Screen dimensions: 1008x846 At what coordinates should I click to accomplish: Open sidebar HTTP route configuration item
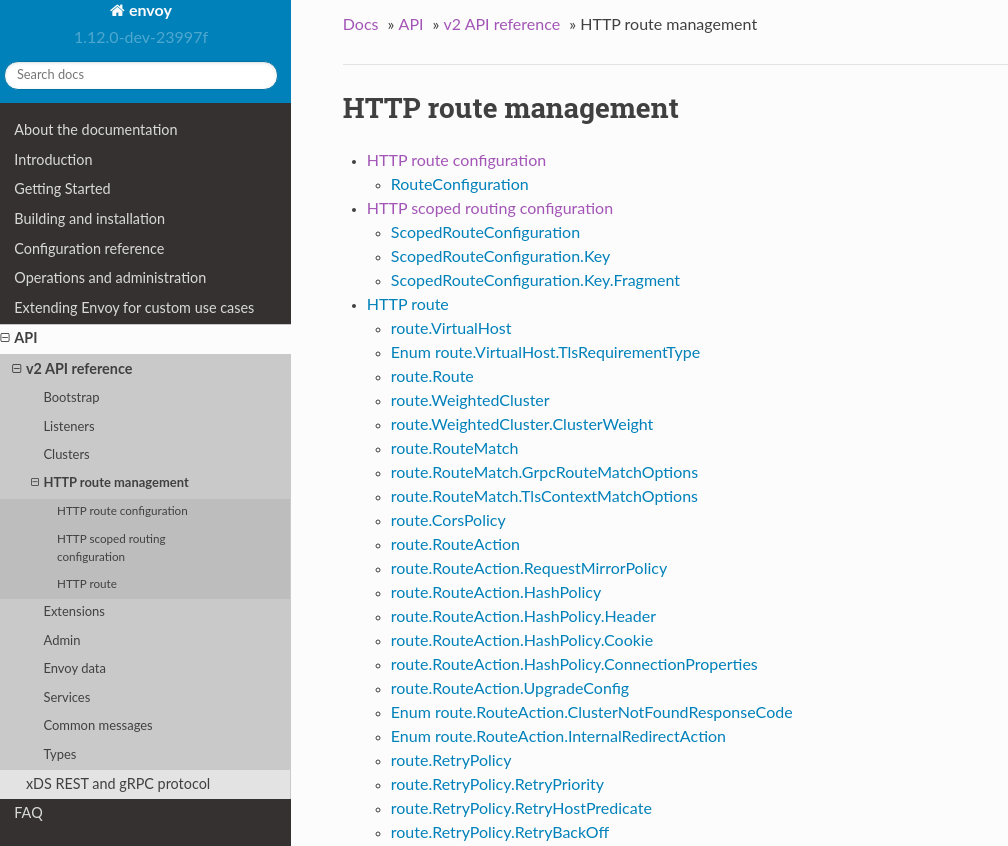coord(122,511)
